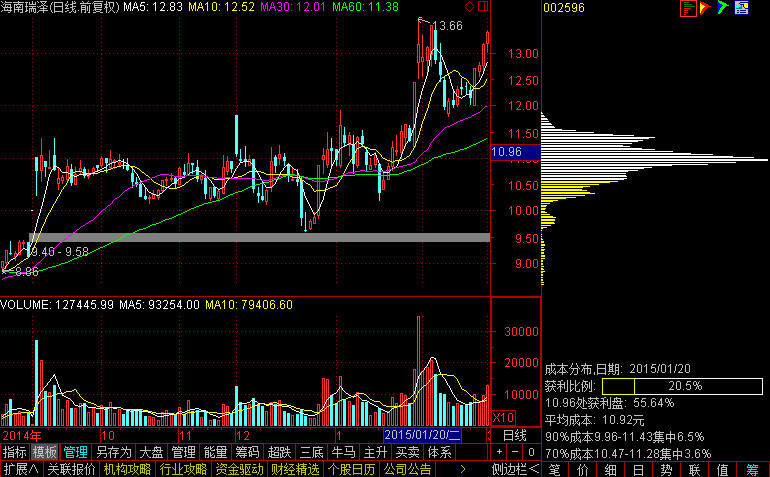Switch to the 资金驱动 tab
Viewport: 770px width, 477px height.
tap(239, 469)
